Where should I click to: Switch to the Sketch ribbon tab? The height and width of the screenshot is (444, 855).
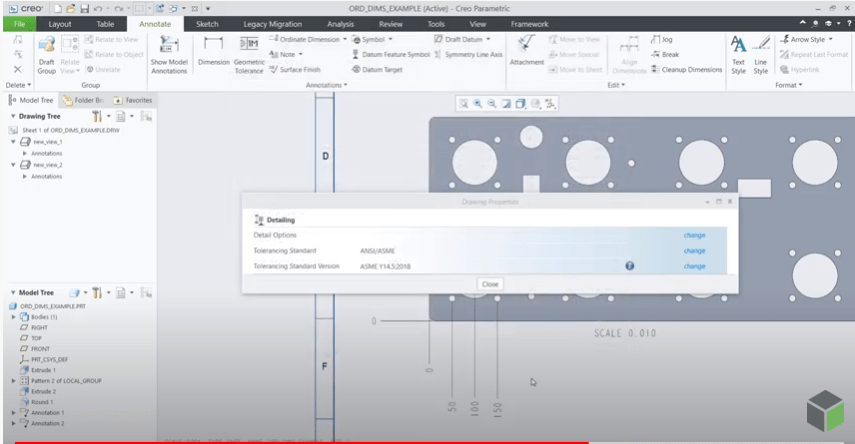(207, 23)
